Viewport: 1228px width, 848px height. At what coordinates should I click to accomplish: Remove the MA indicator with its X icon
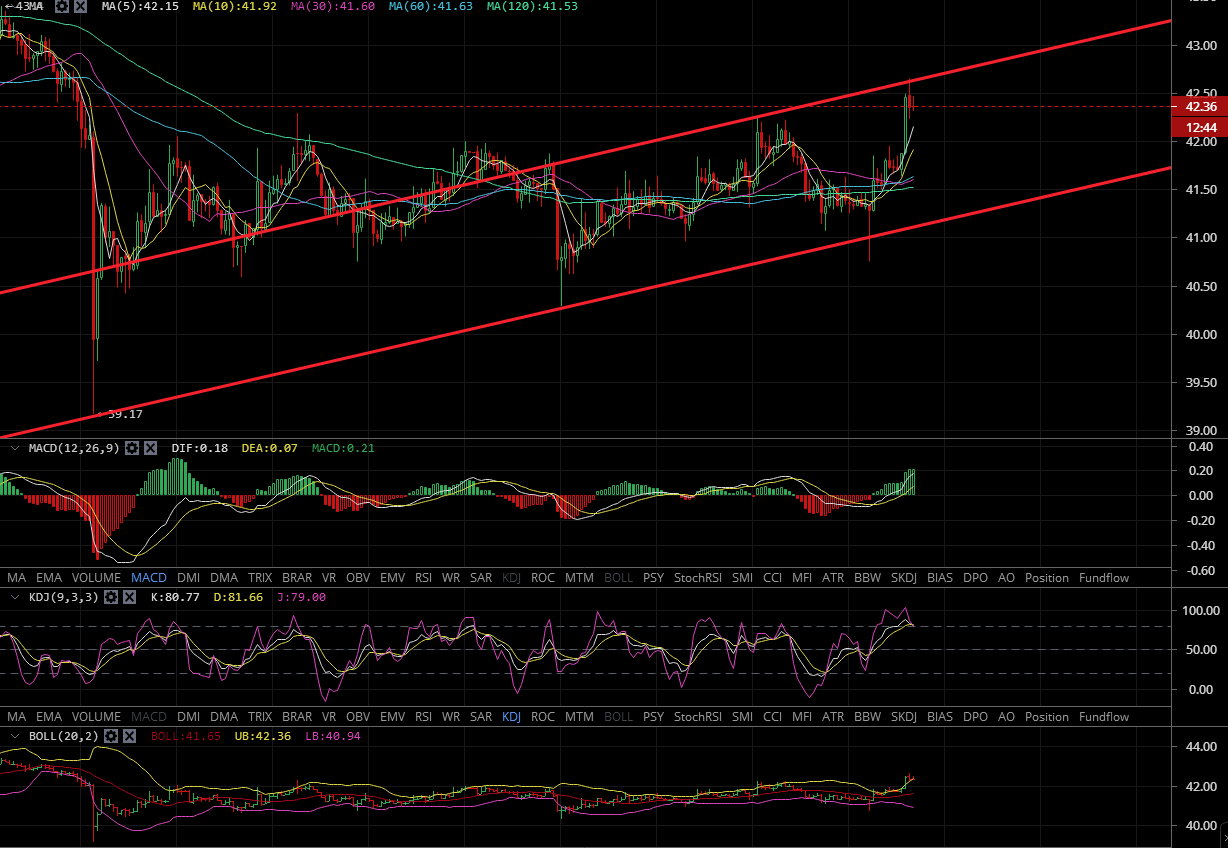pos(80,6)
